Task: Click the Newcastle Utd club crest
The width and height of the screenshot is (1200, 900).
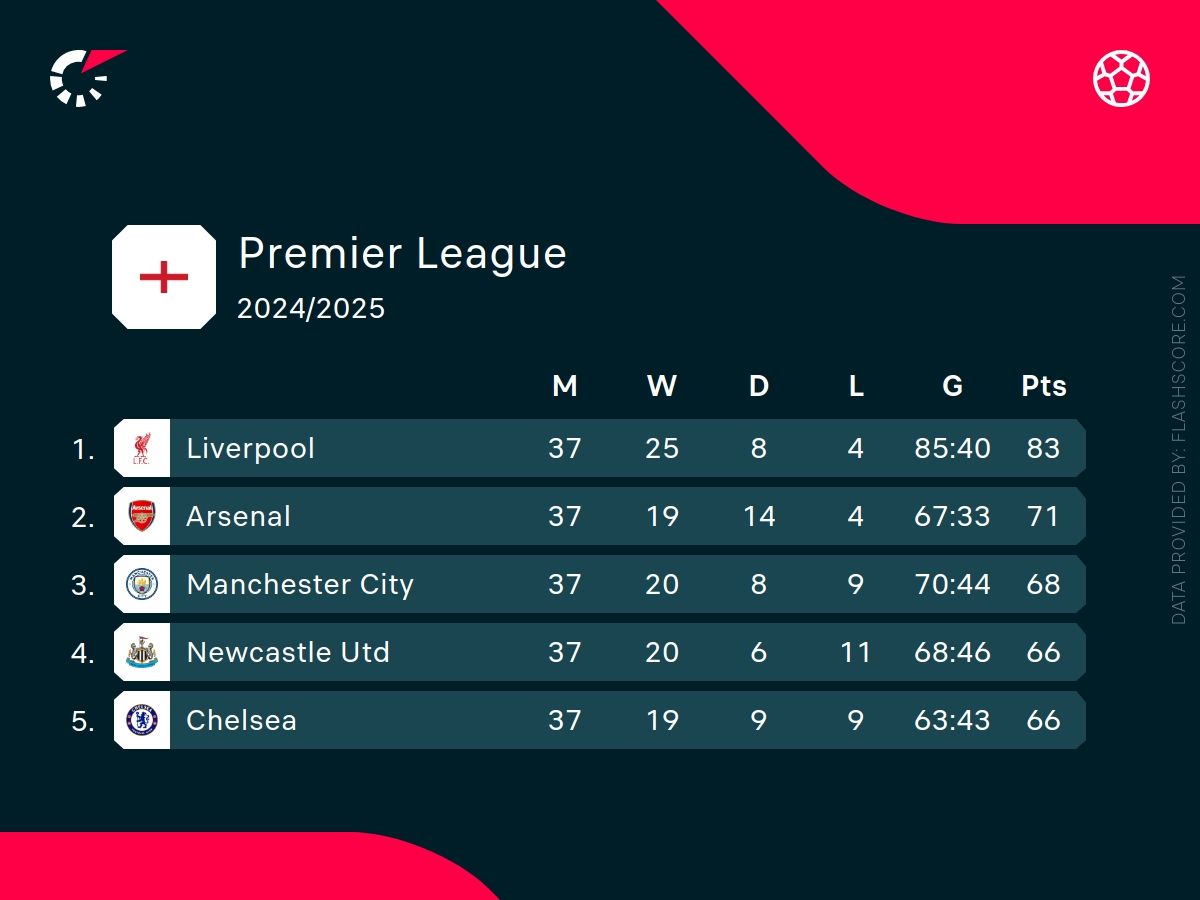Action: pos(142,652)
